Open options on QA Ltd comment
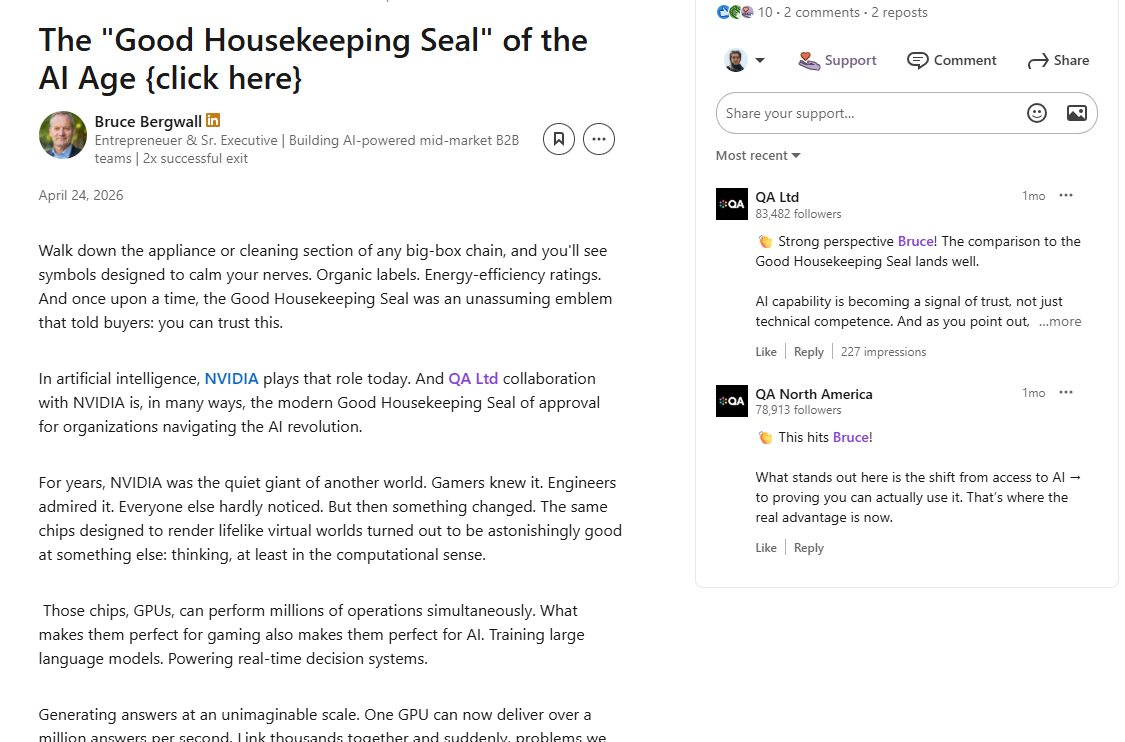The image size is (1125, 742). pos(1065,196)
